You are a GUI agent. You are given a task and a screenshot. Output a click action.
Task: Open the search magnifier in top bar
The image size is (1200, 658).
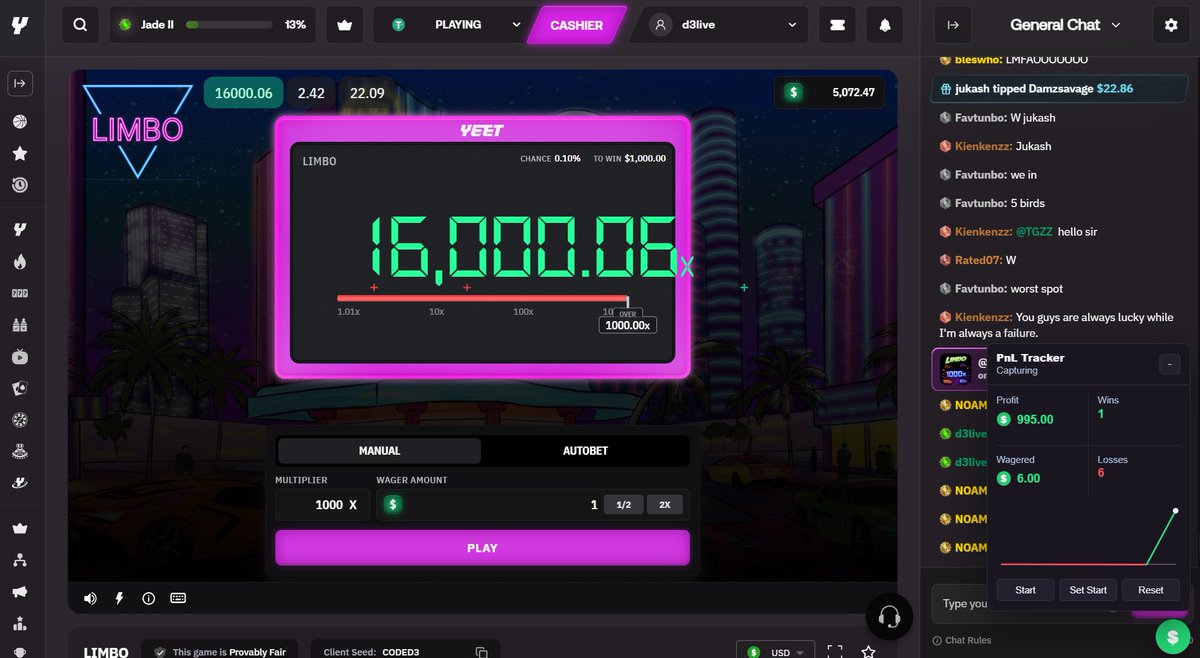(x=80, y=25)
